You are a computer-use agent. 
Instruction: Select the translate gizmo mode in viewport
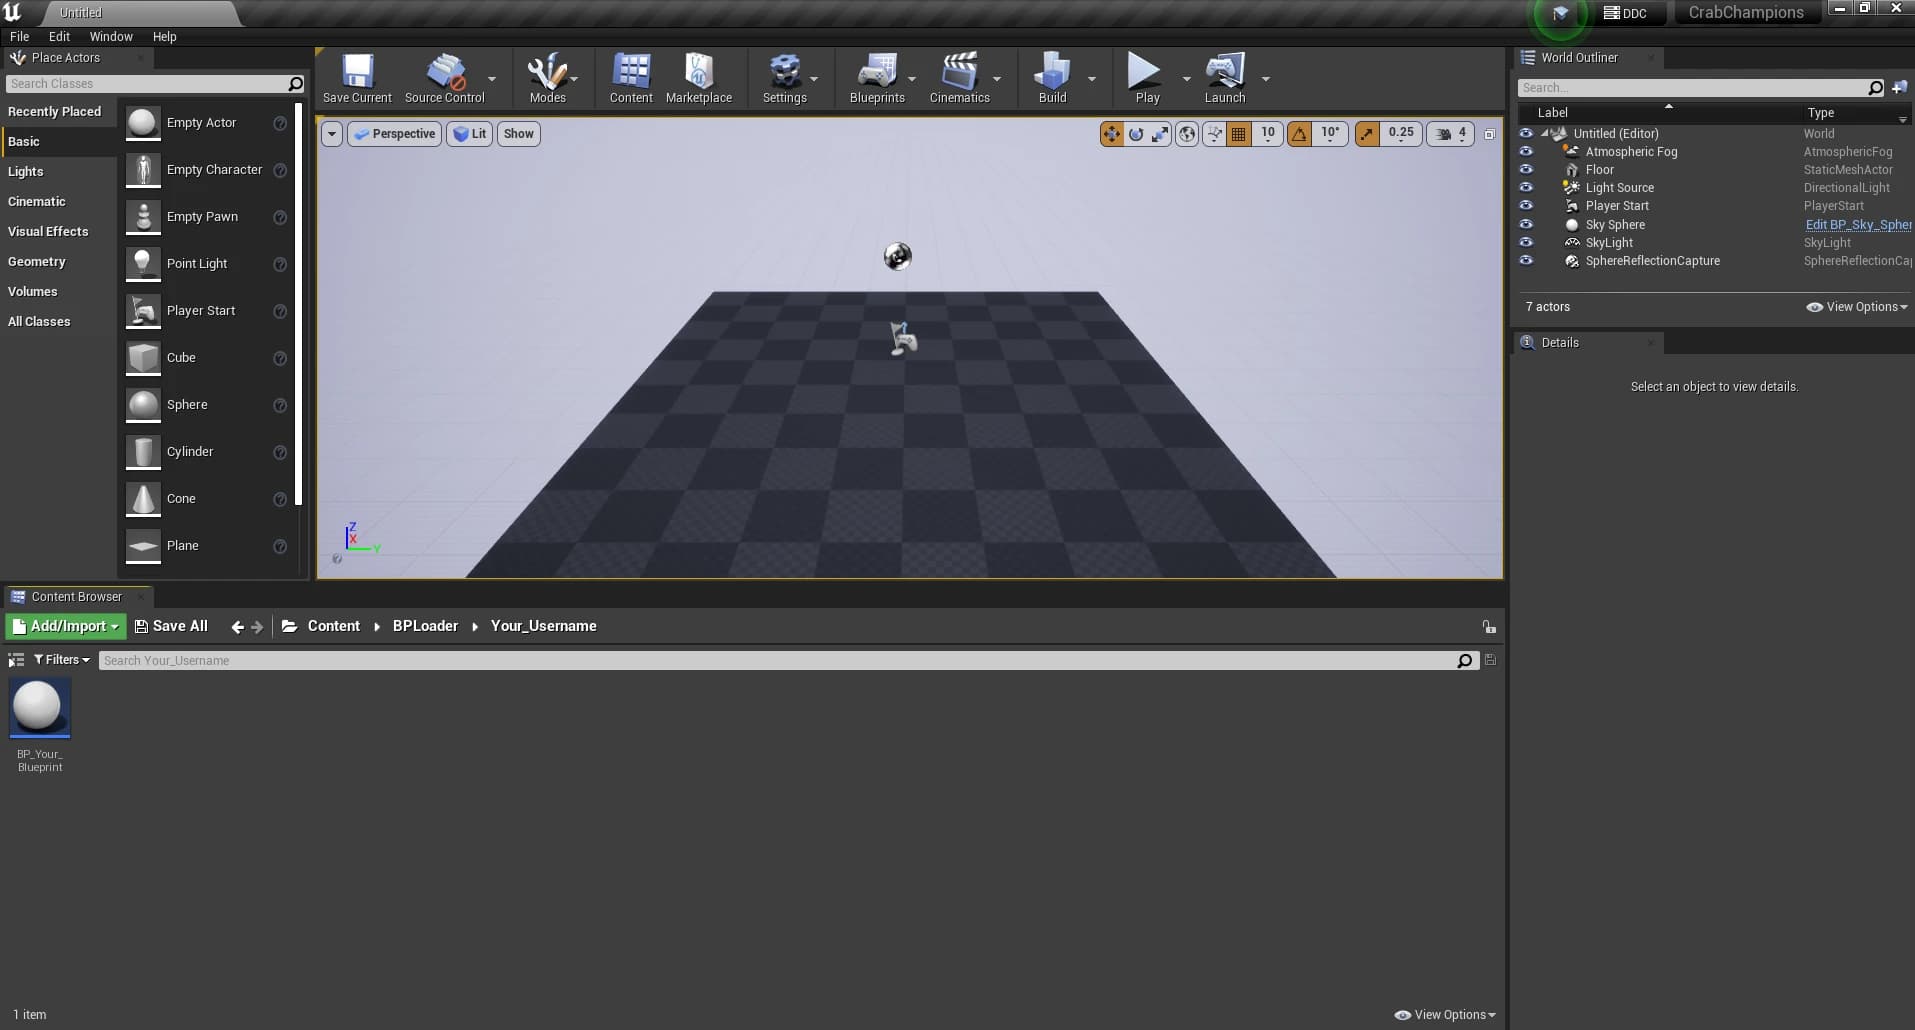point(1111,134)
